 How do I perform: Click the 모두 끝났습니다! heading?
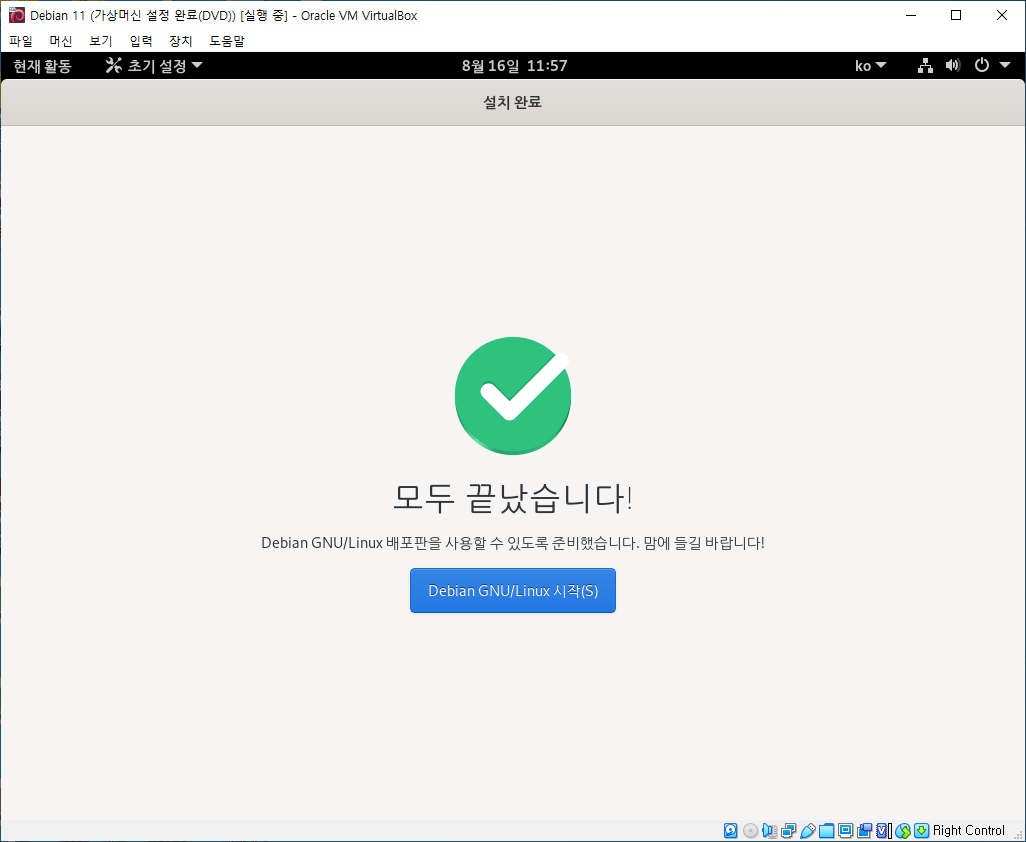click(x=512, y=497)
